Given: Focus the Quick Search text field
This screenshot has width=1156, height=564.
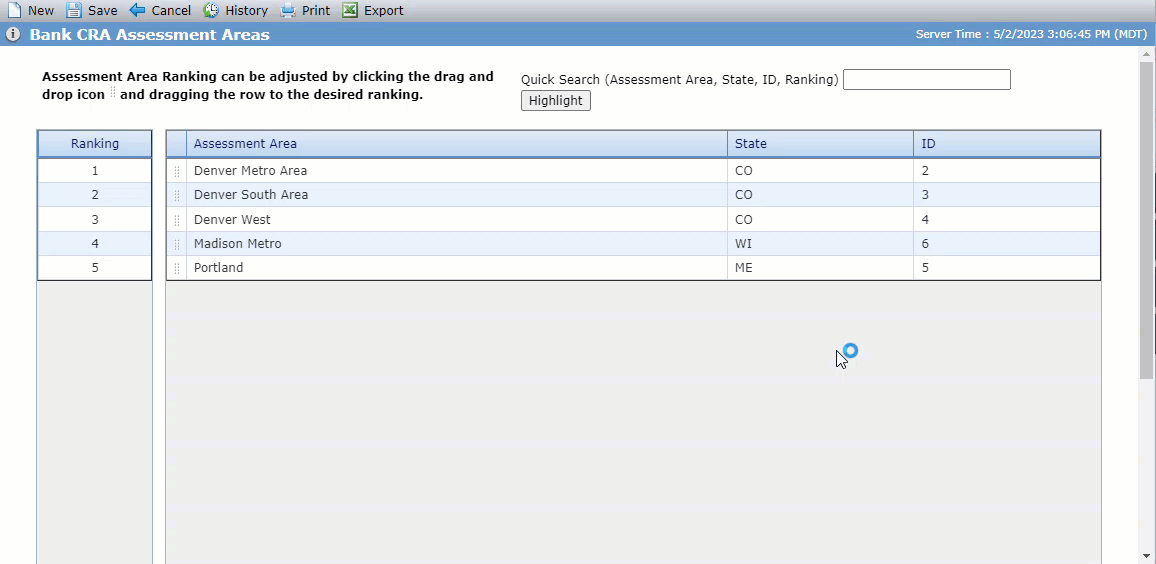Looking at the screenshot, I should pyautogui.click(x=927, y=80).
